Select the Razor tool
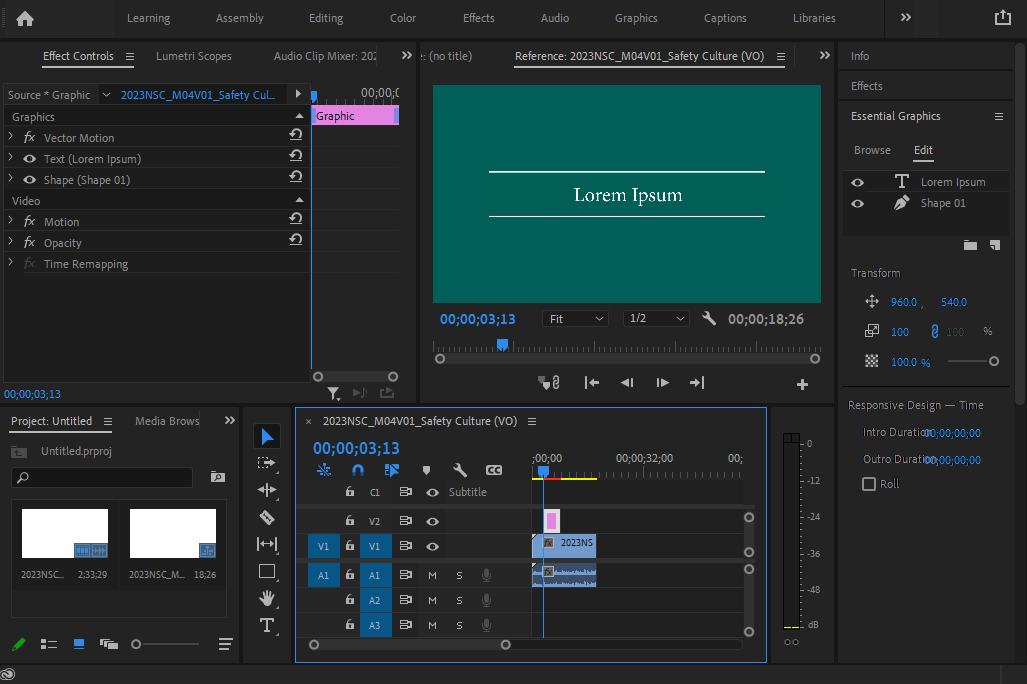 [266, 518]
